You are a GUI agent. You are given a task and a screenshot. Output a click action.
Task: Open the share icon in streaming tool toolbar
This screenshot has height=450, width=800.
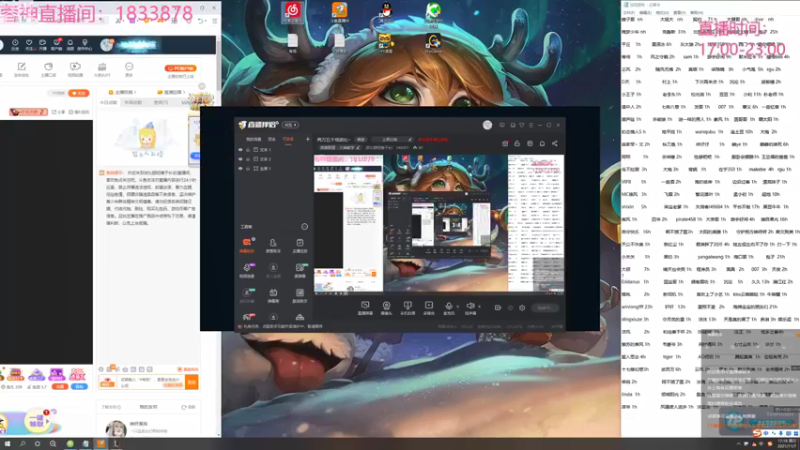[555, 144]
